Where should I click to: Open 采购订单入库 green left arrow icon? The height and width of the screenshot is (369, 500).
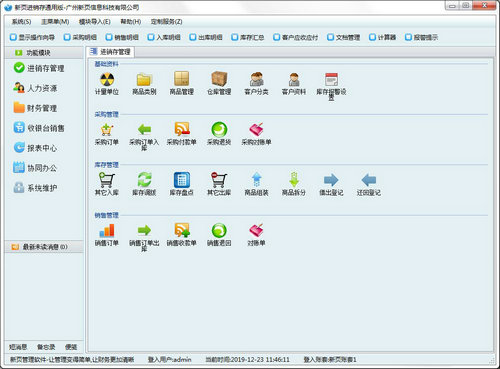pyautogui.click(x=144, y=137)
